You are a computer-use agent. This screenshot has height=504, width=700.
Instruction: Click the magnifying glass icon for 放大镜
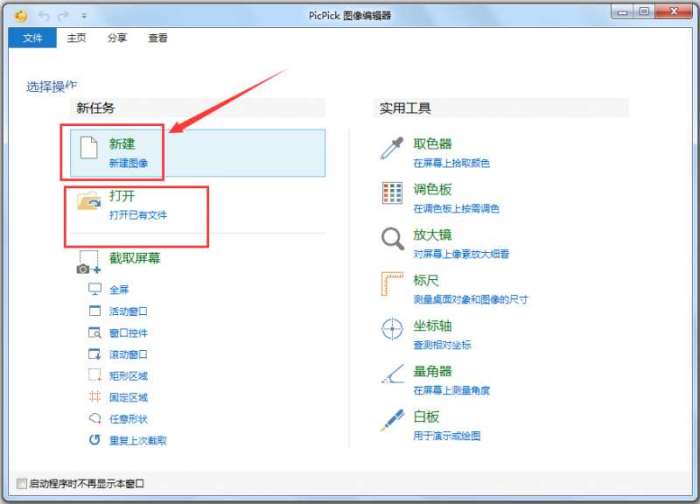pos(392,239)
